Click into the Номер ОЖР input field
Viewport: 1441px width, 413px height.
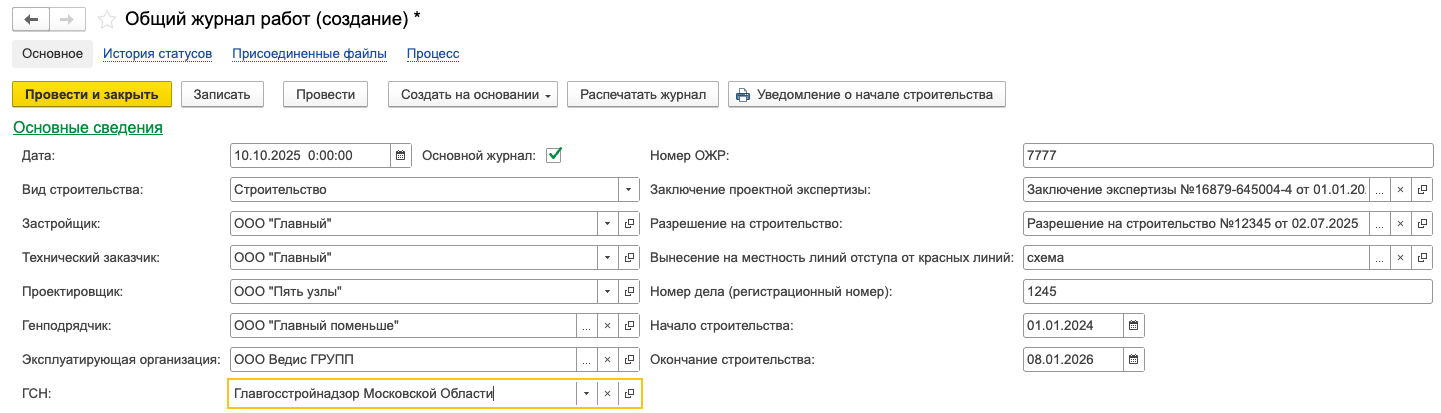[x=1228, y=156]
